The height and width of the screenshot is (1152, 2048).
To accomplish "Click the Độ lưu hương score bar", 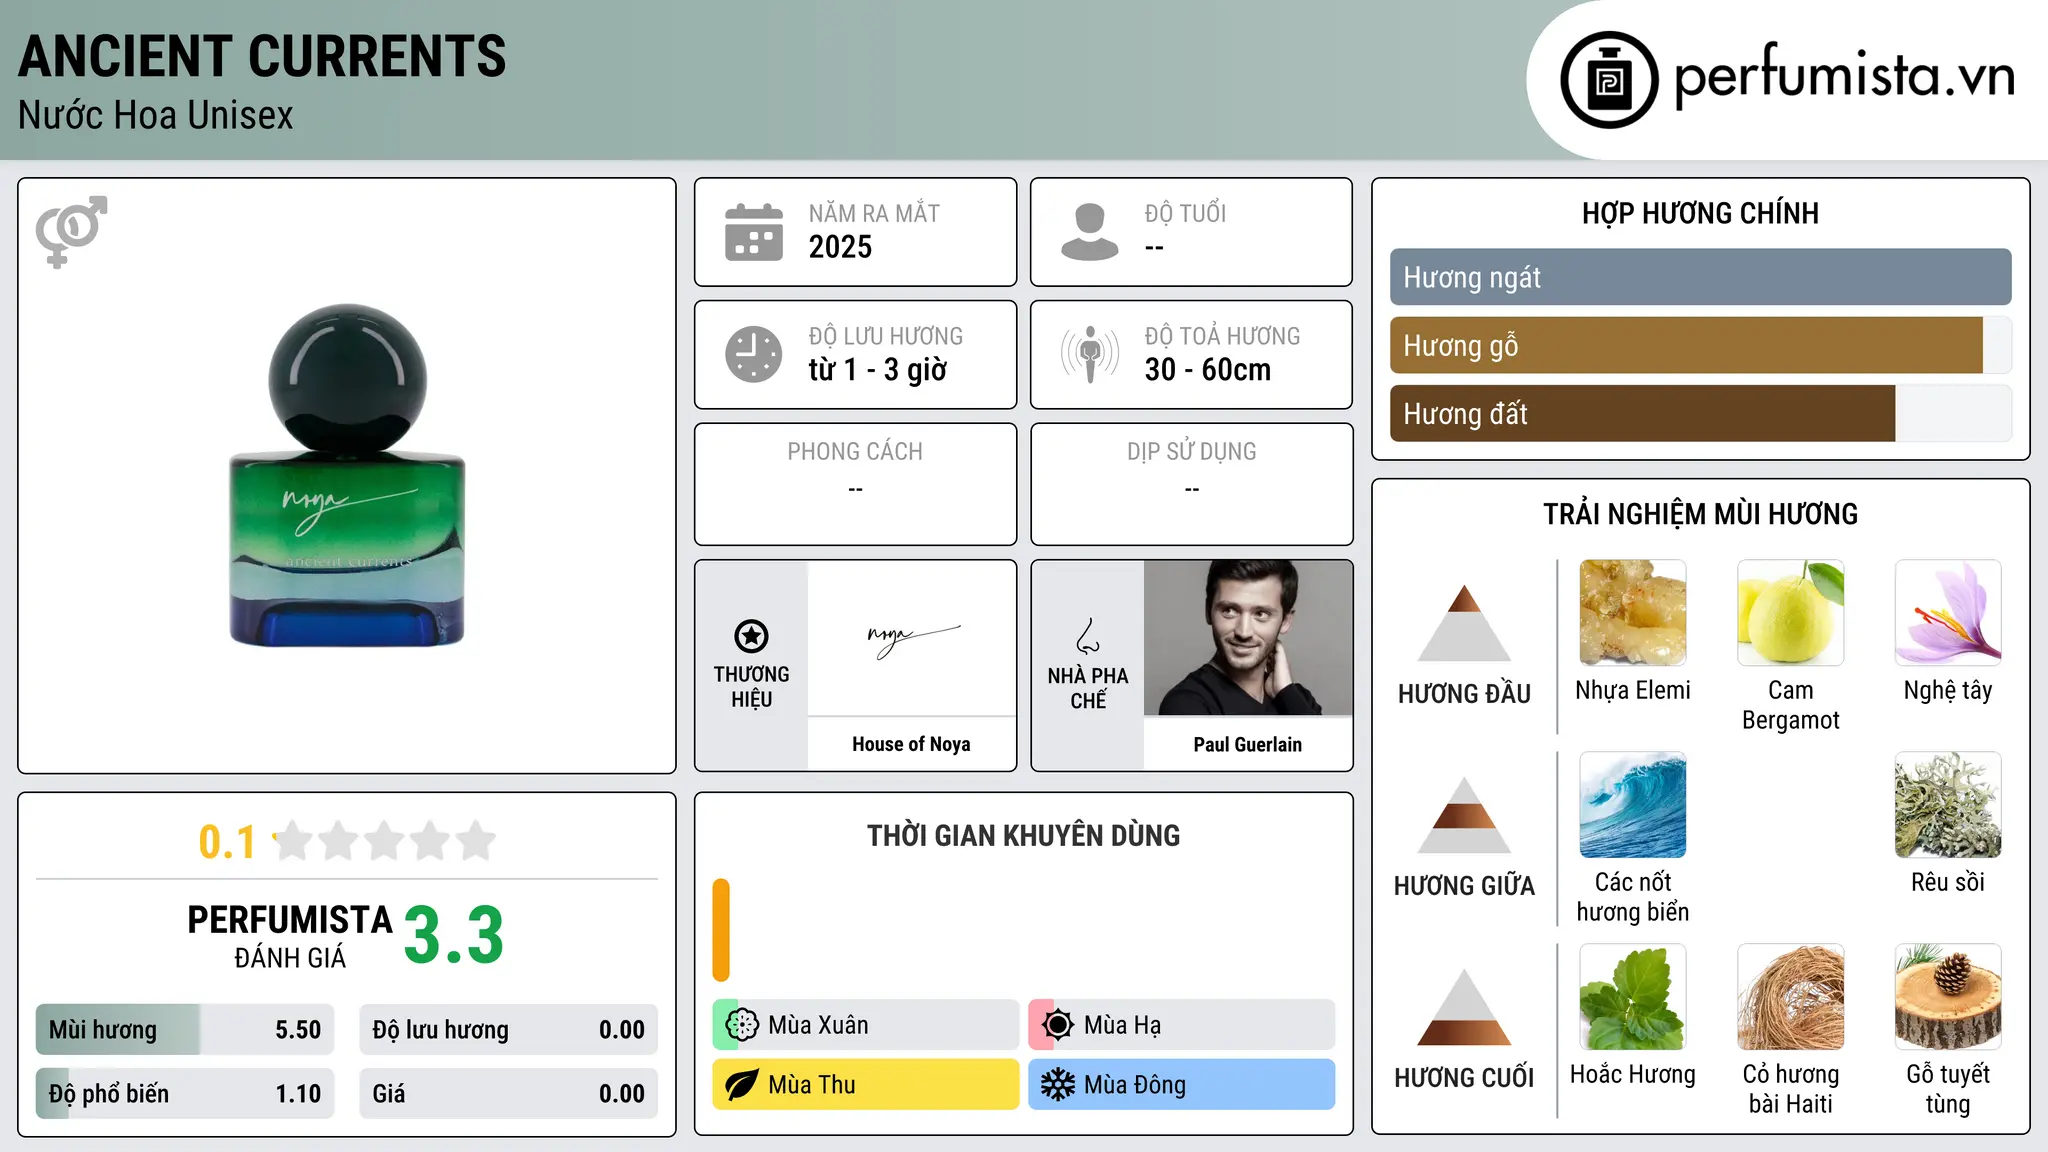I will click(x=509, y=1030).
